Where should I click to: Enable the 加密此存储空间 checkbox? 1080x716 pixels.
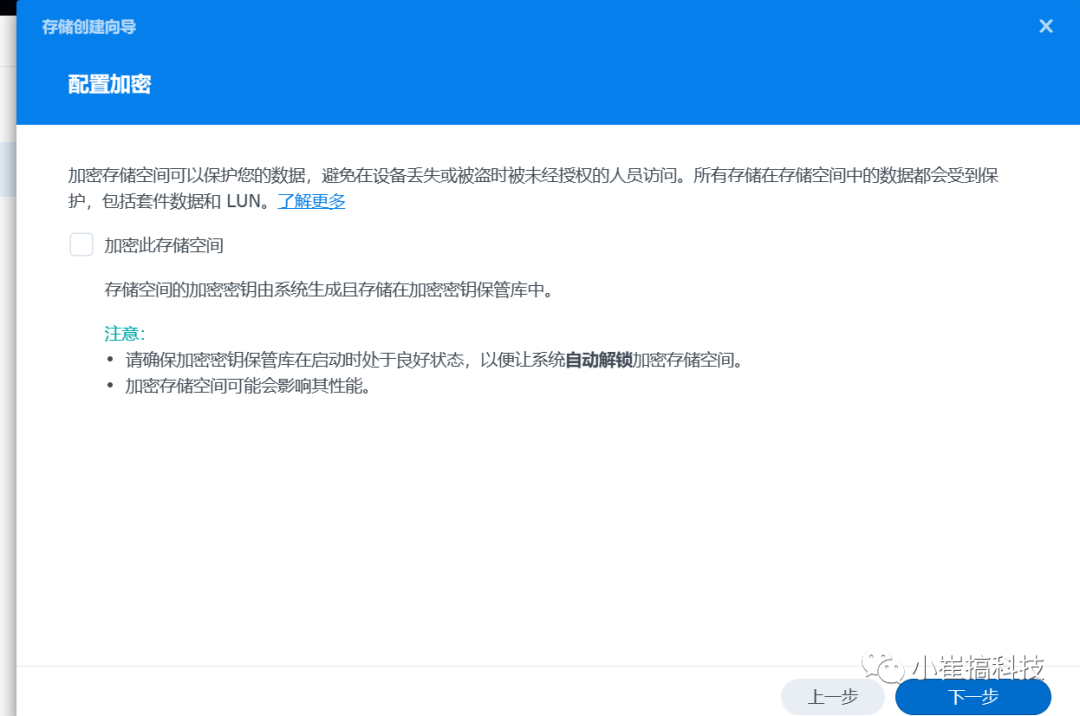pos(81,244)
